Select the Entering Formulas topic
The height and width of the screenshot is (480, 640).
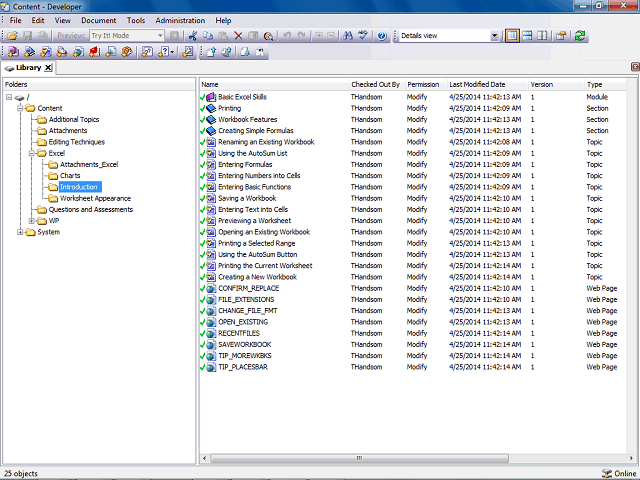coord(245,164)
